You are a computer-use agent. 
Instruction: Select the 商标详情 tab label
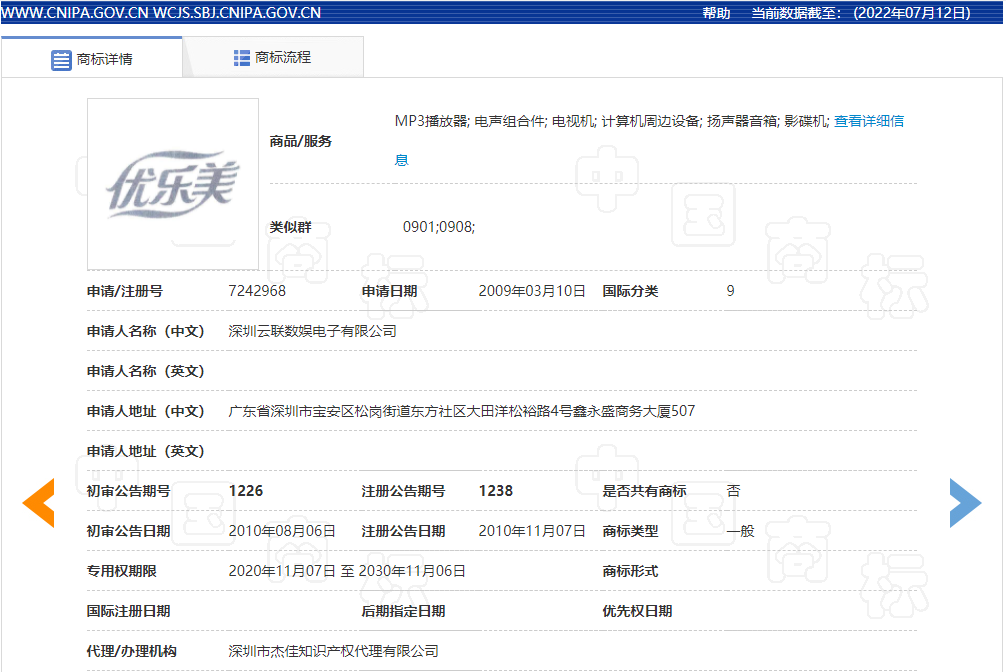(104, 60)
